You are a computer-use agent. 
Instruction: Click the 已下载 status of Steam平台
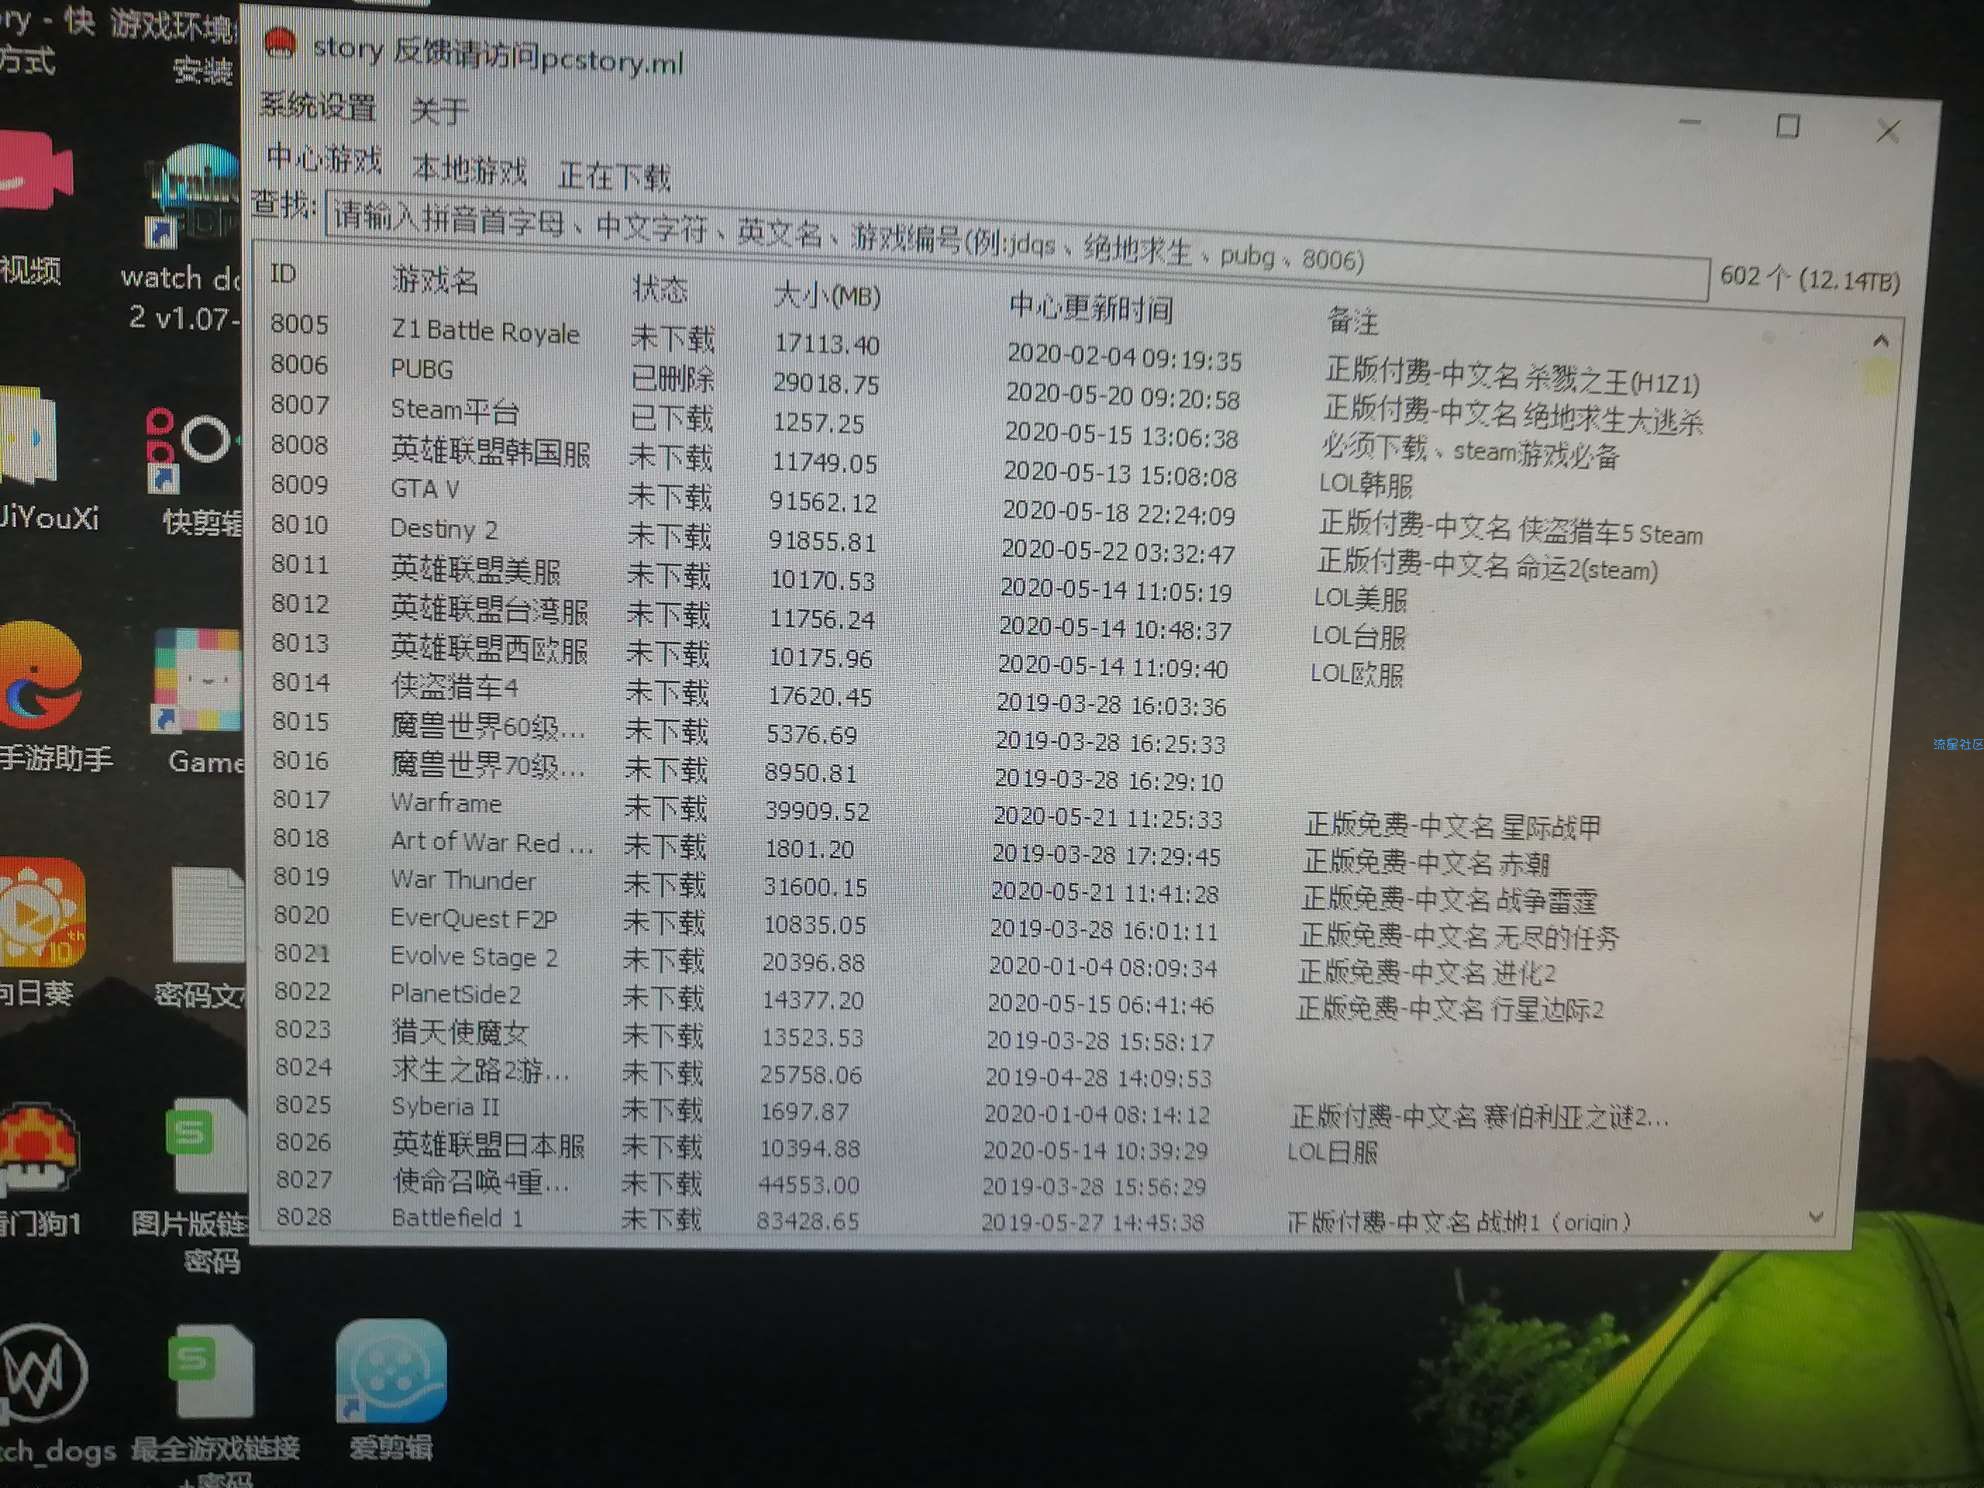tap(671, 417)
